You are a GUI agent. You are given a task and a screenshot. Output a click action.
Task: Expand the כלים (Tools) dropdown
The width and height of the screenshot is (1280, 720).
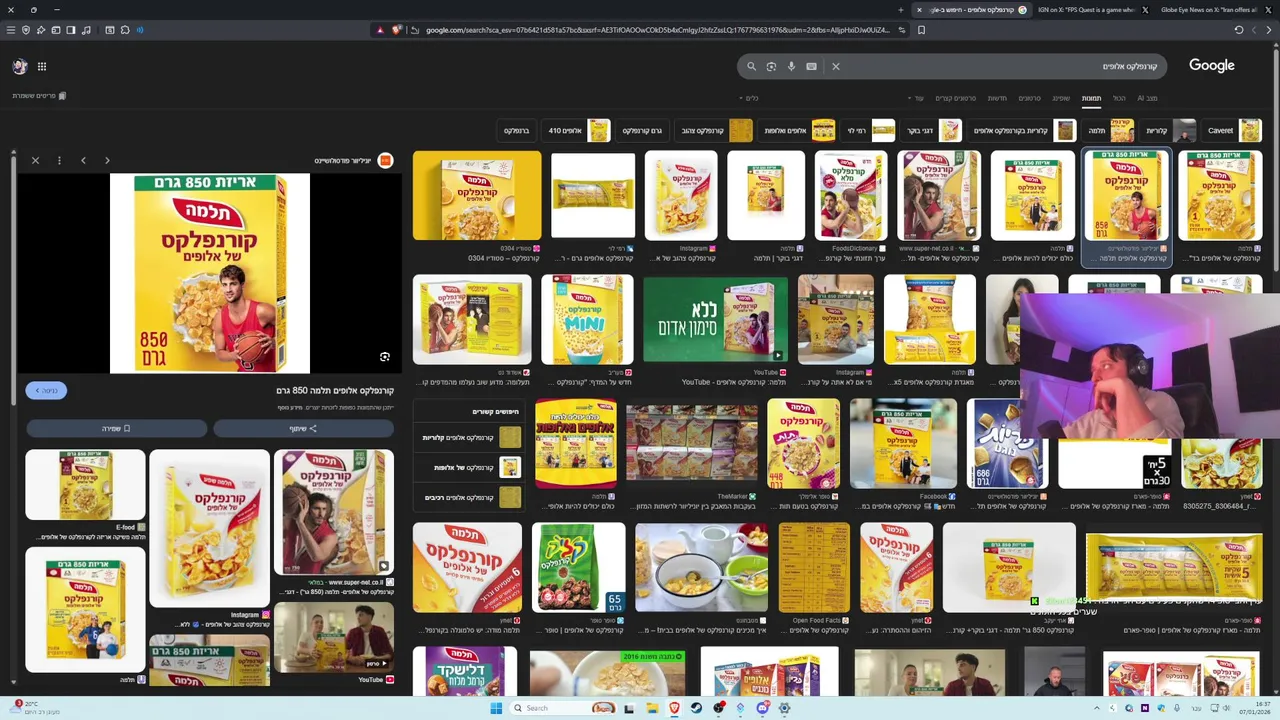(749, 98)
